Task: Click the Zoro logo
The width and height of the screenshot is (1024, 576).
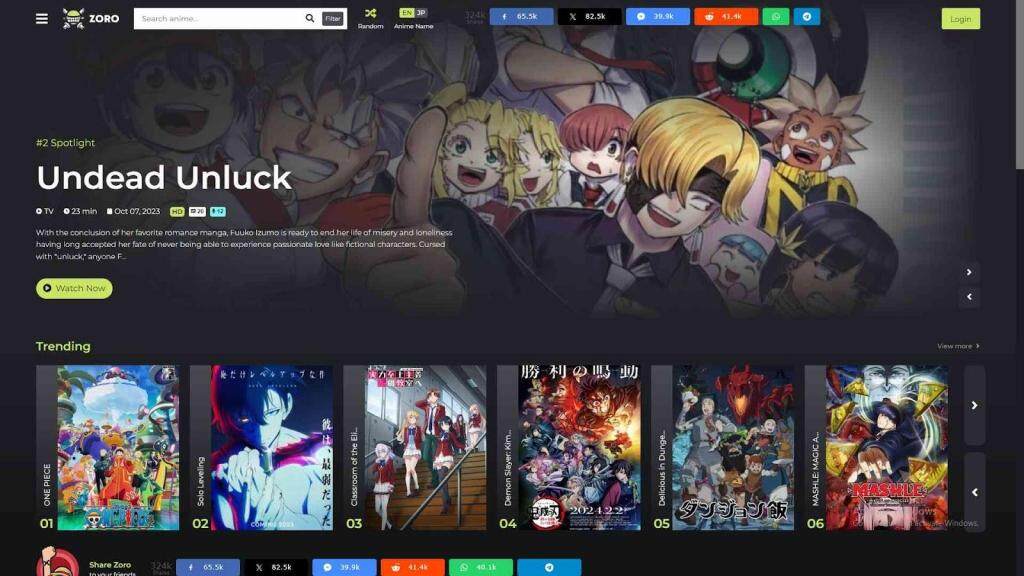Action: 91,18
